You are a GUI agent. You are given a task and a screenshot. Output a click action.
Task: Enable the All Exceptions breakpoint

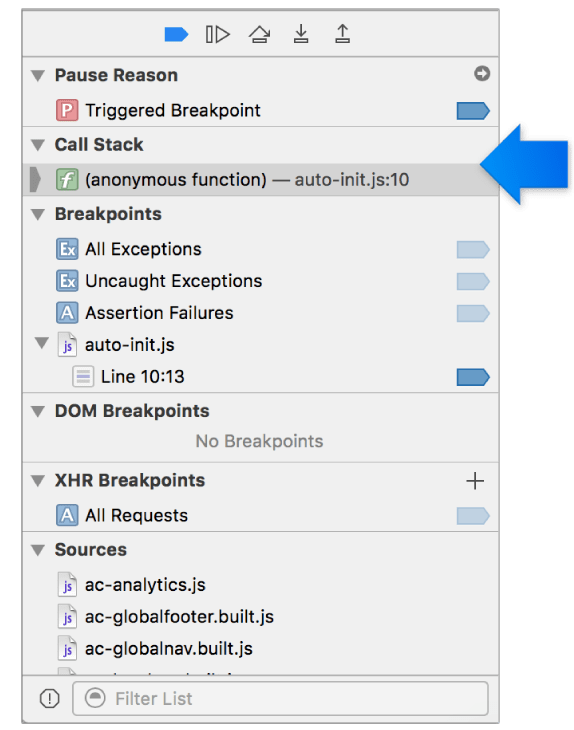click(473, 250)
